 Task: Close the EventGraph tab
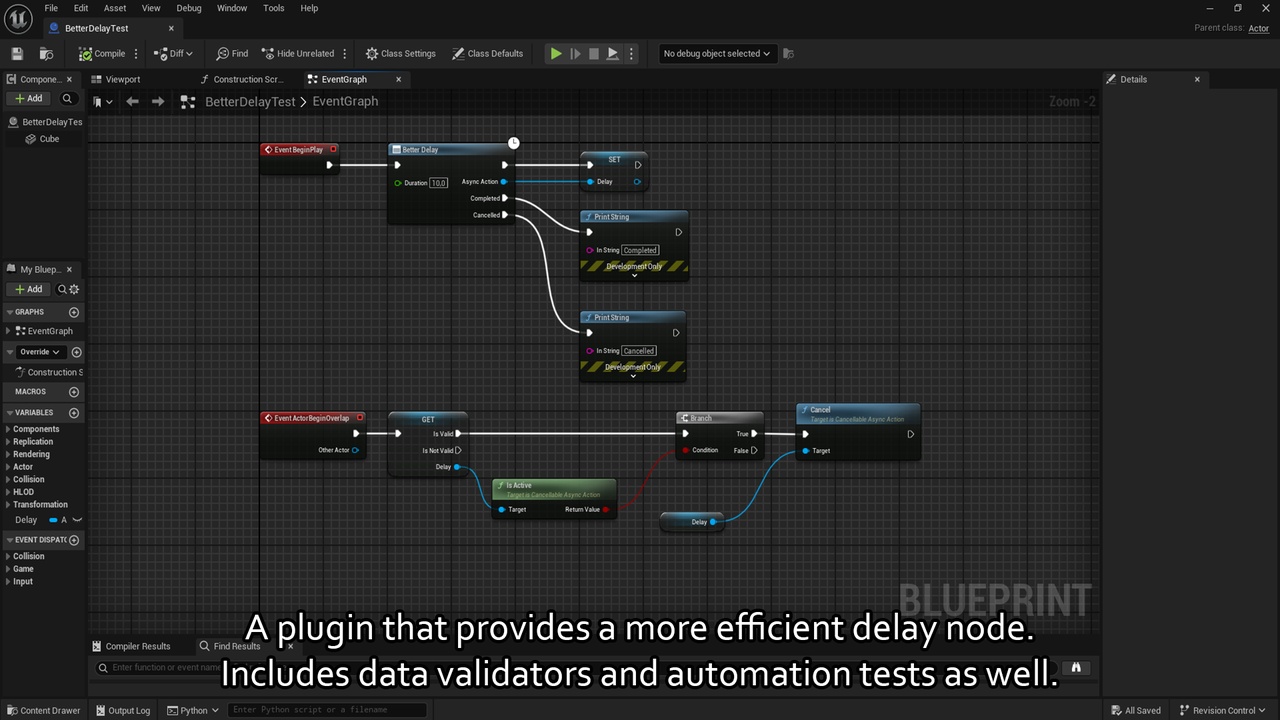[x=399, y=79]
